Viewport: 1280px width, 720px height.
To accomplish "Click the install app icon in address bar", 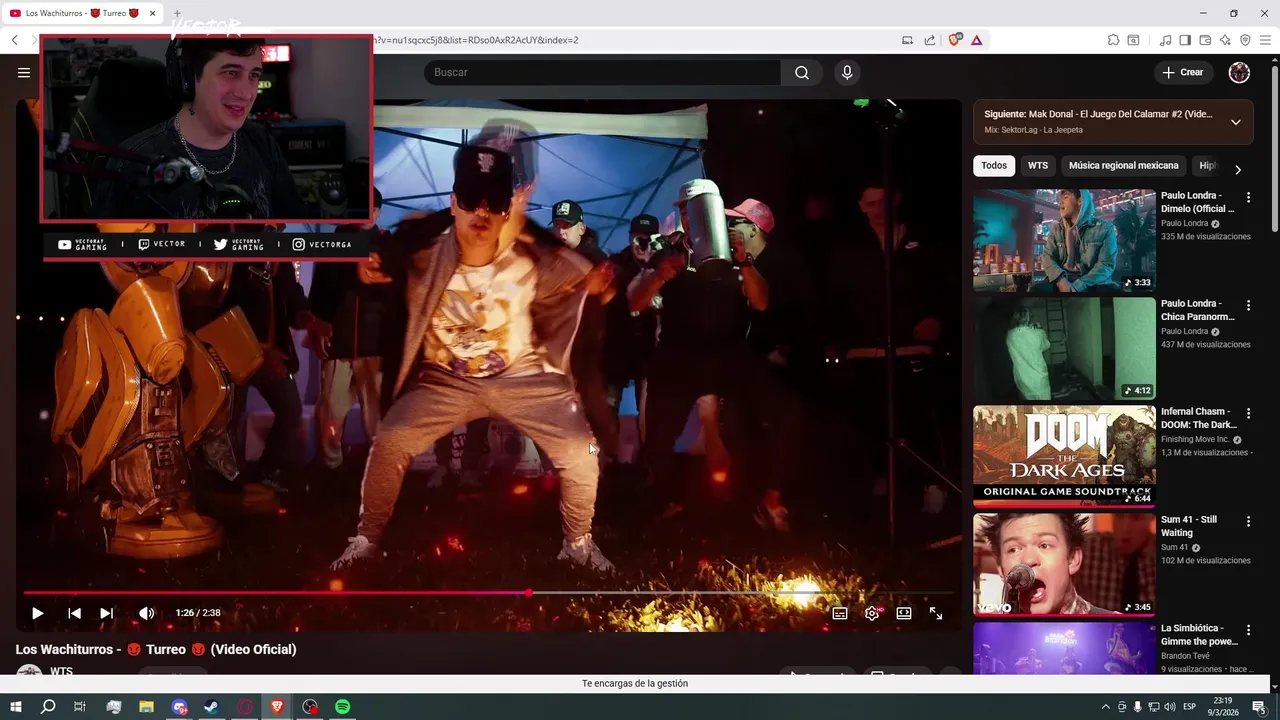I will point(907,40).
